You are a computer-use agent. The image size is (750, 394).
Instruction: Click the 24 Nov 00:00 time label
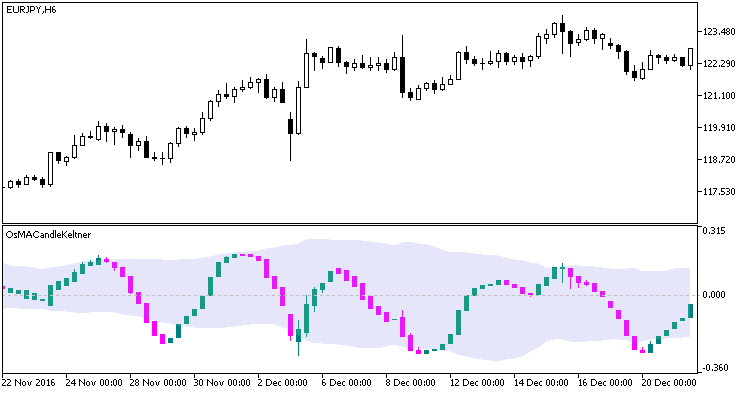tap(94, 383)
